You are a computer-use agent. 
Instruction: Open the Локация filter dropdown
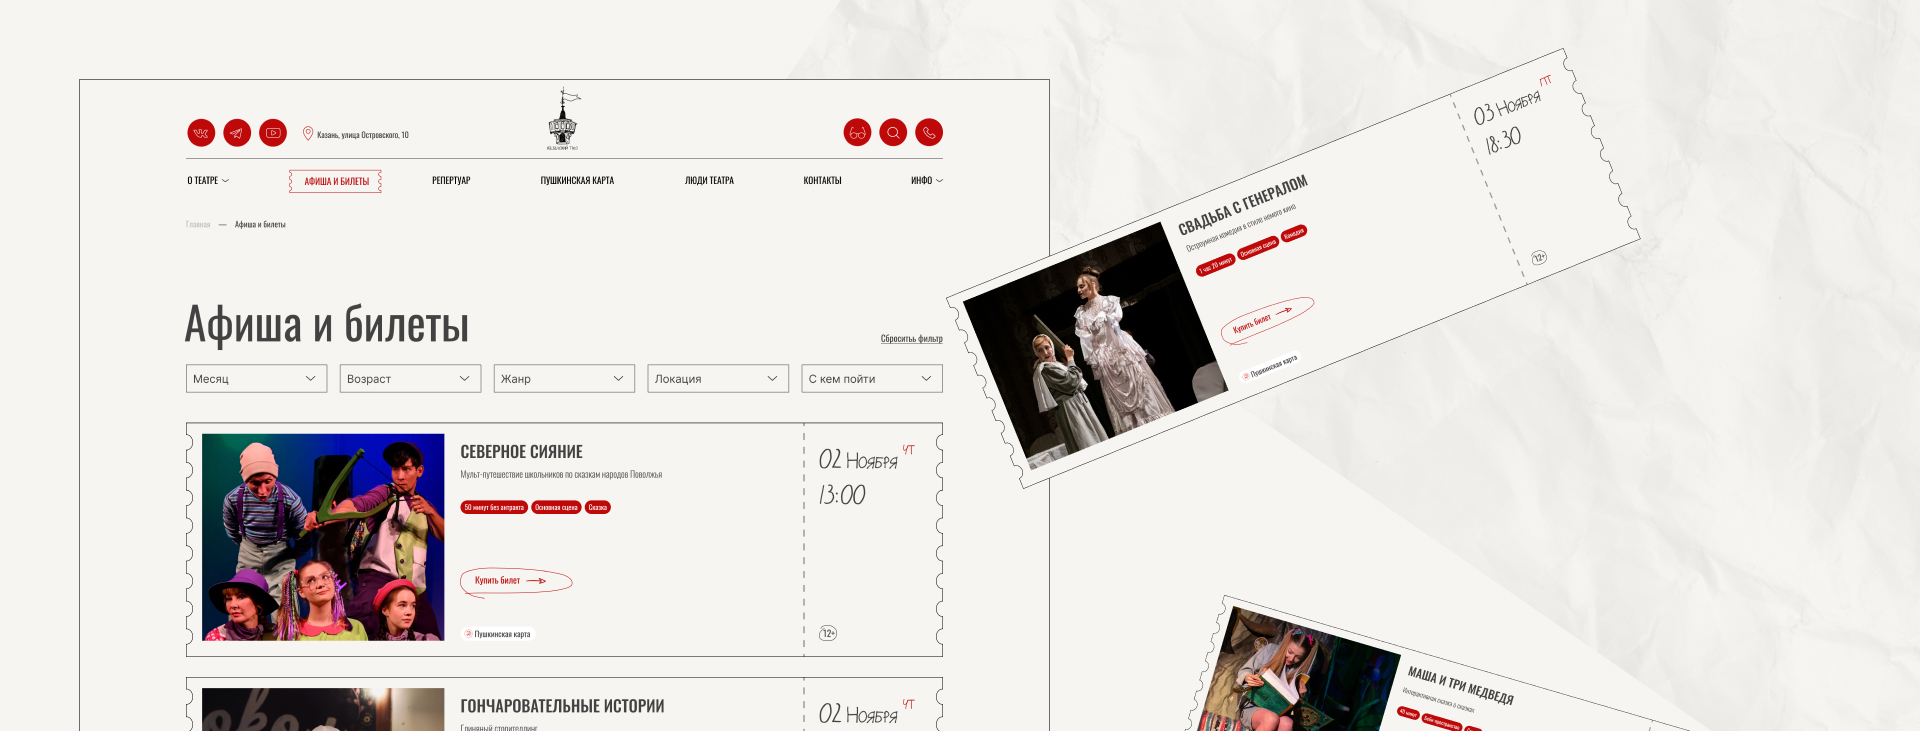[x=718, y=379]
